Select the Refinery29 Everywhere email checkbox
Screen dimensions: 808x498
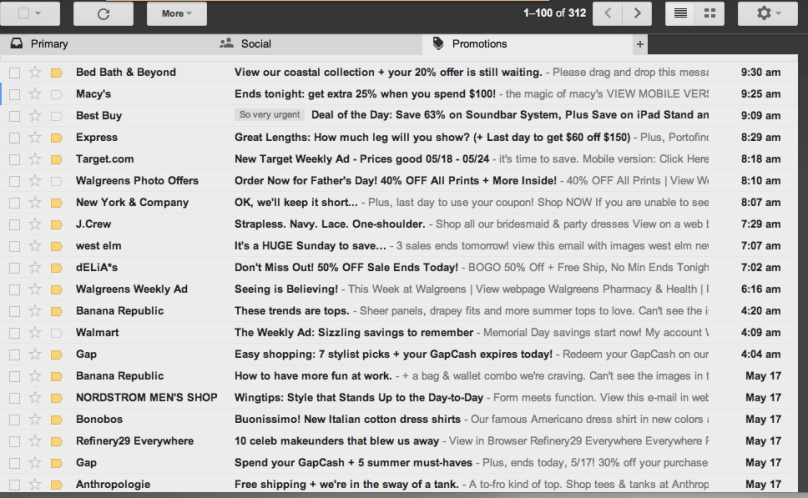(x=14, y=441)
